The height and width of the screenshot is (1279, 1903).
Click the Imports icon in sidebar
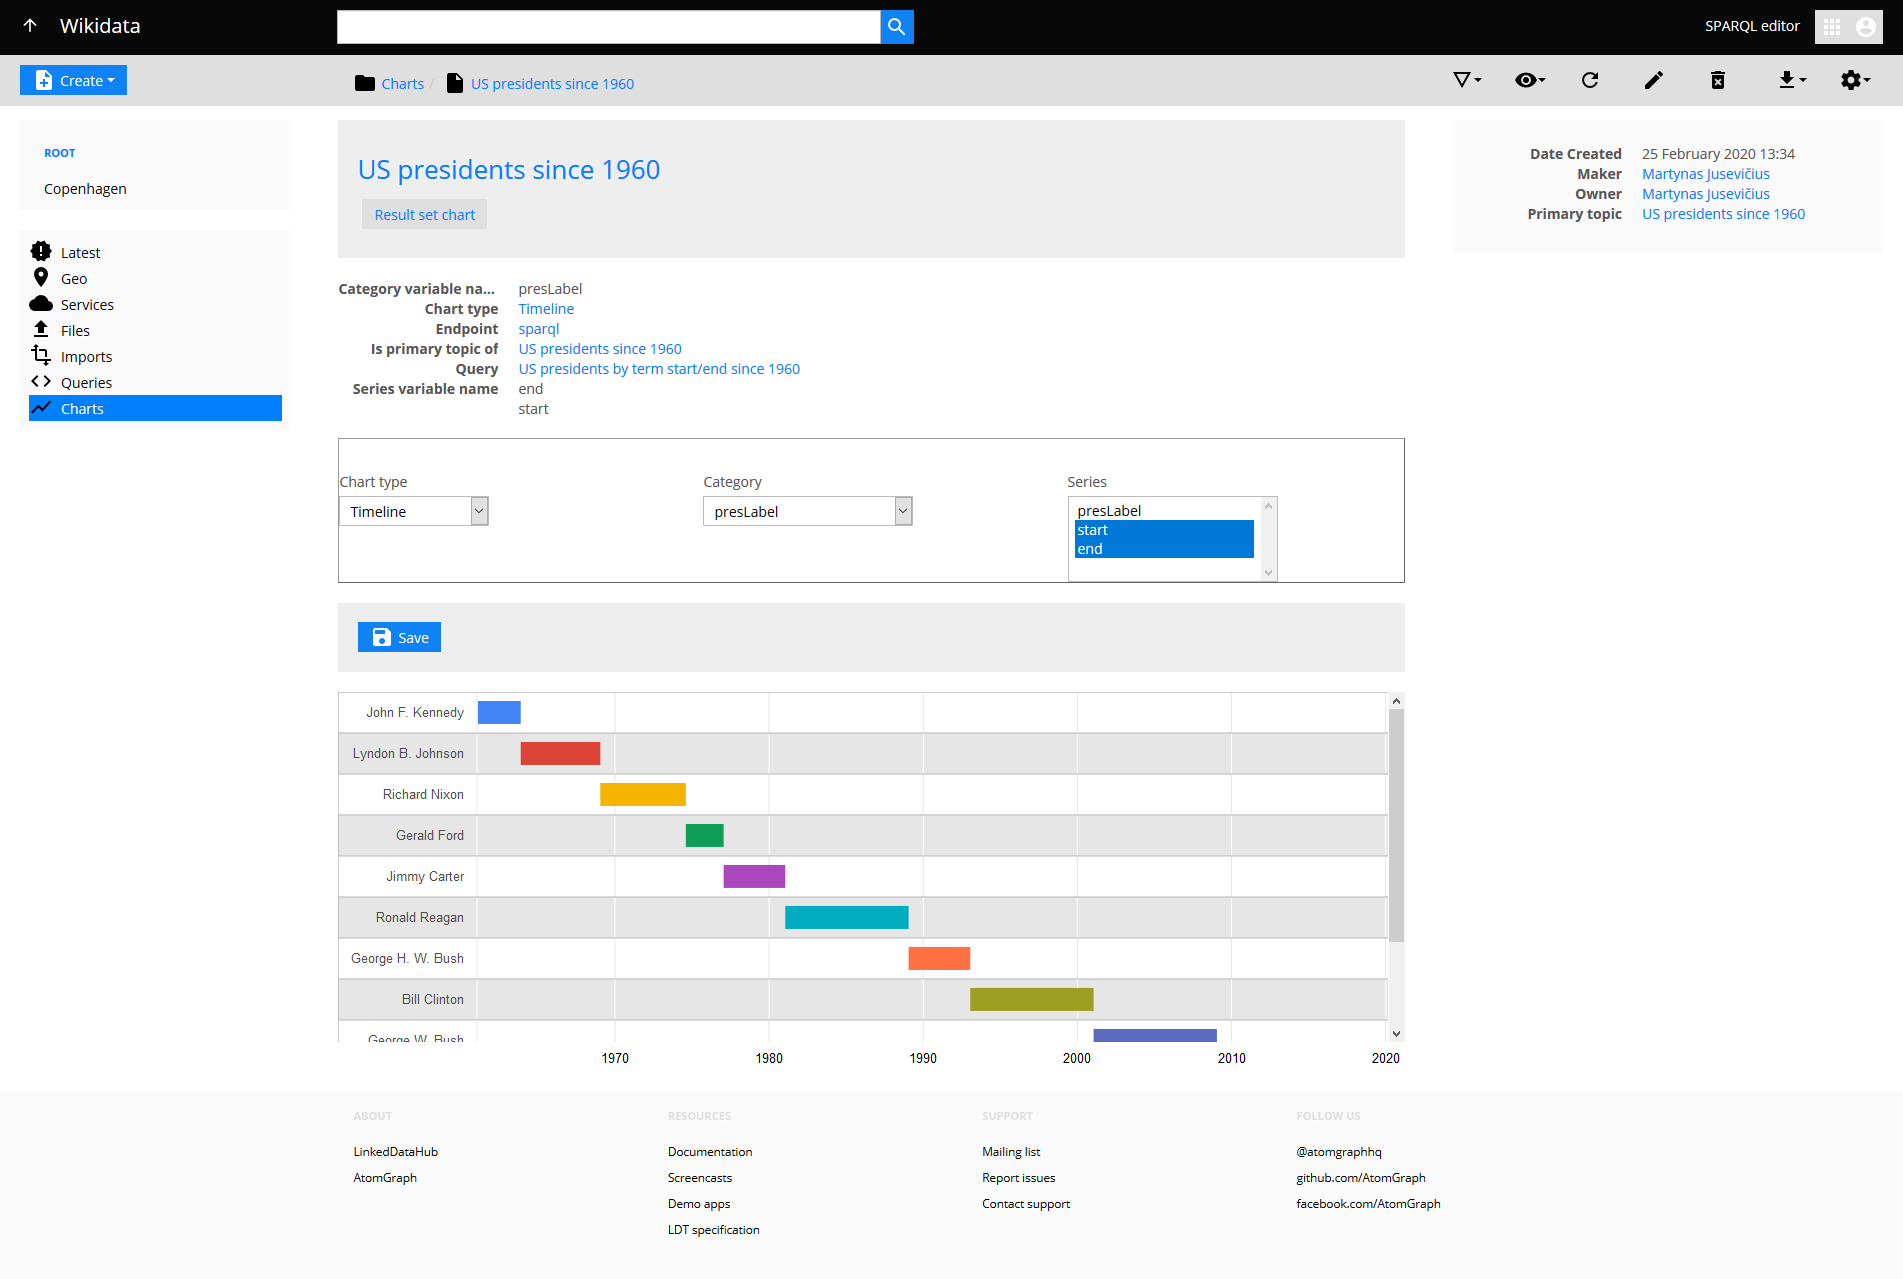tap(41, 355)
